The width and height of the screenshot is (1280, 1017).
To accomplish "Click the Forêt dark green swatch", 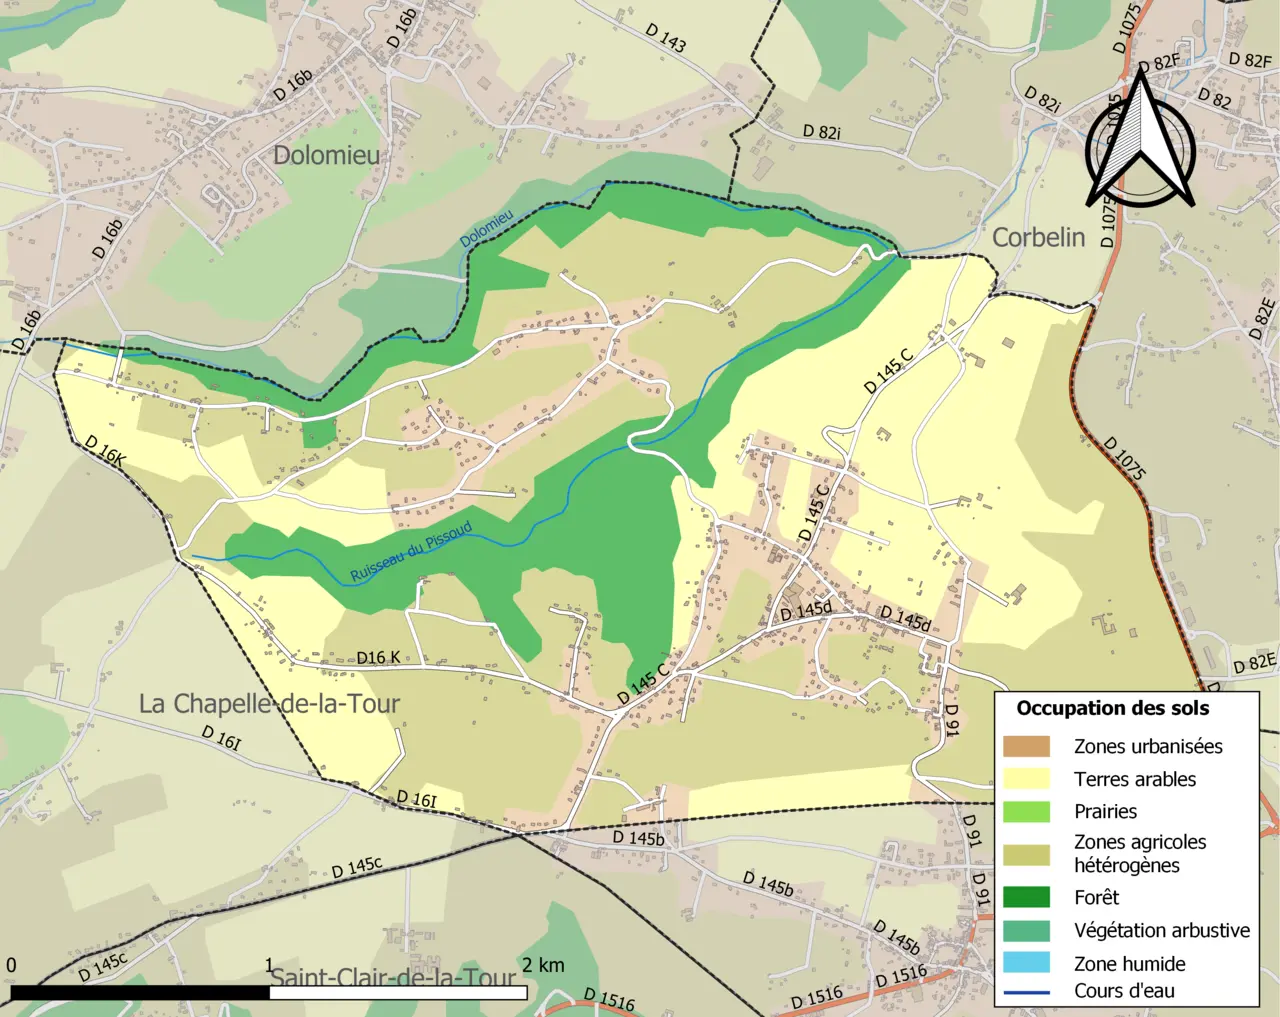I will click(x=1027, y=897).
